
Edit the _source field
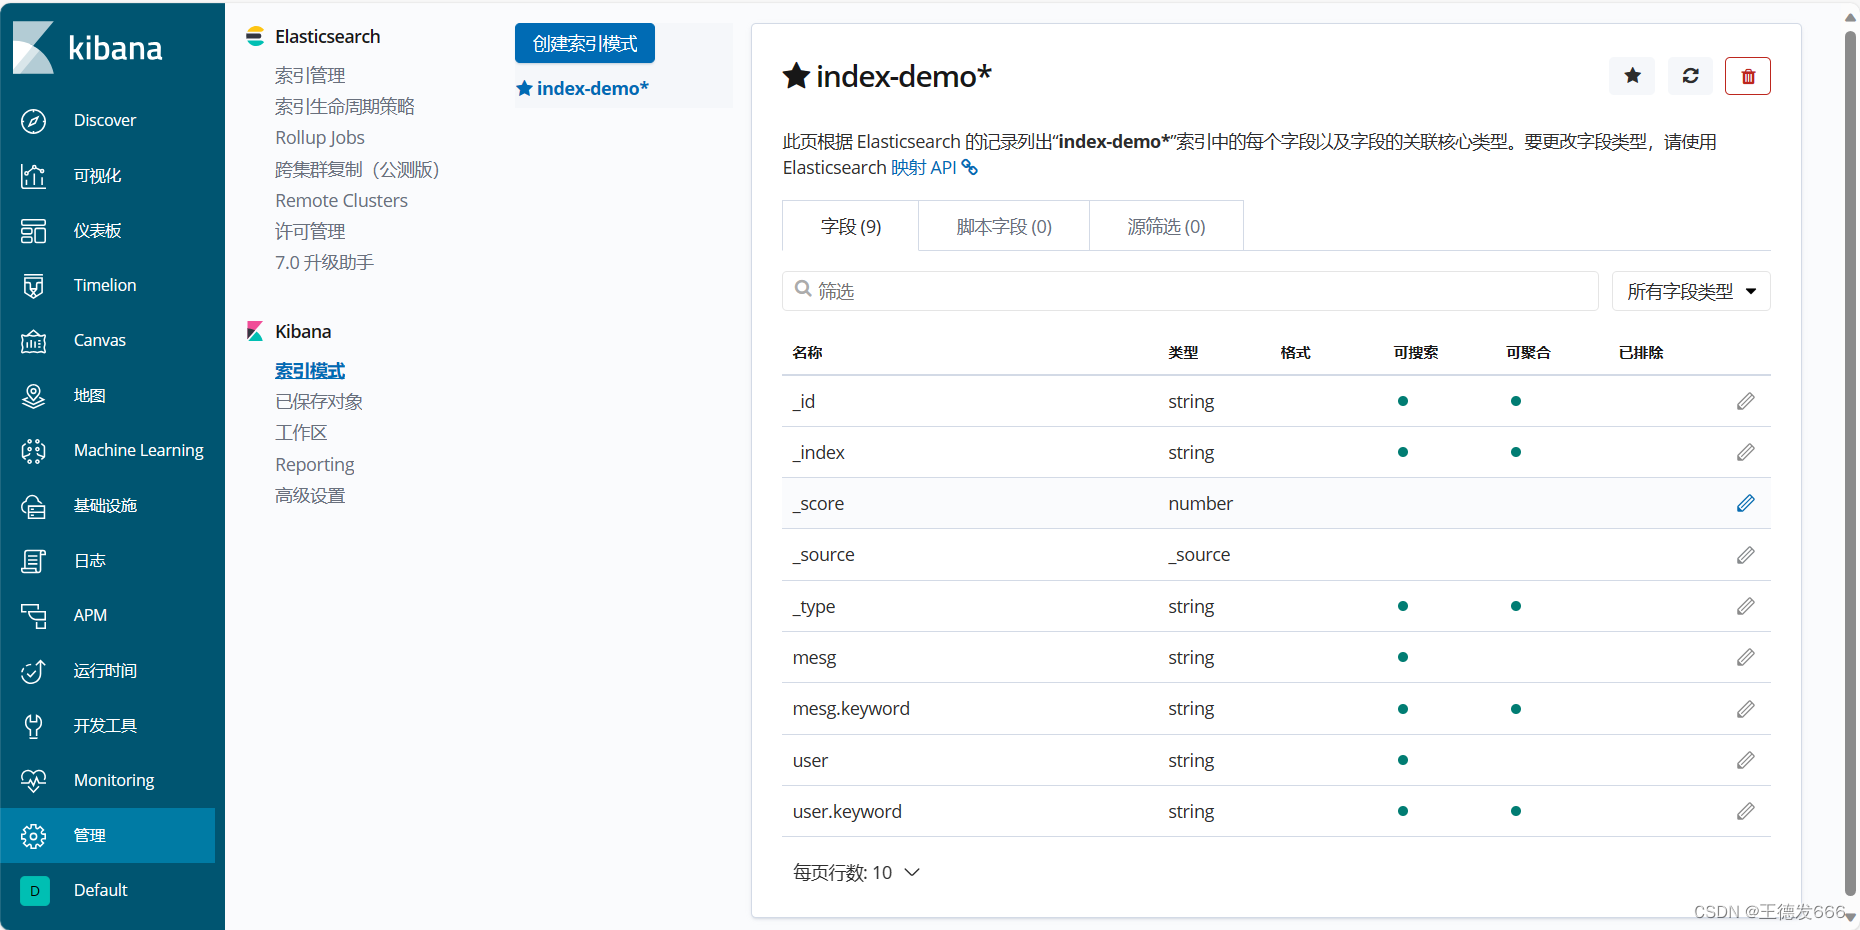tap(1745, 555)
